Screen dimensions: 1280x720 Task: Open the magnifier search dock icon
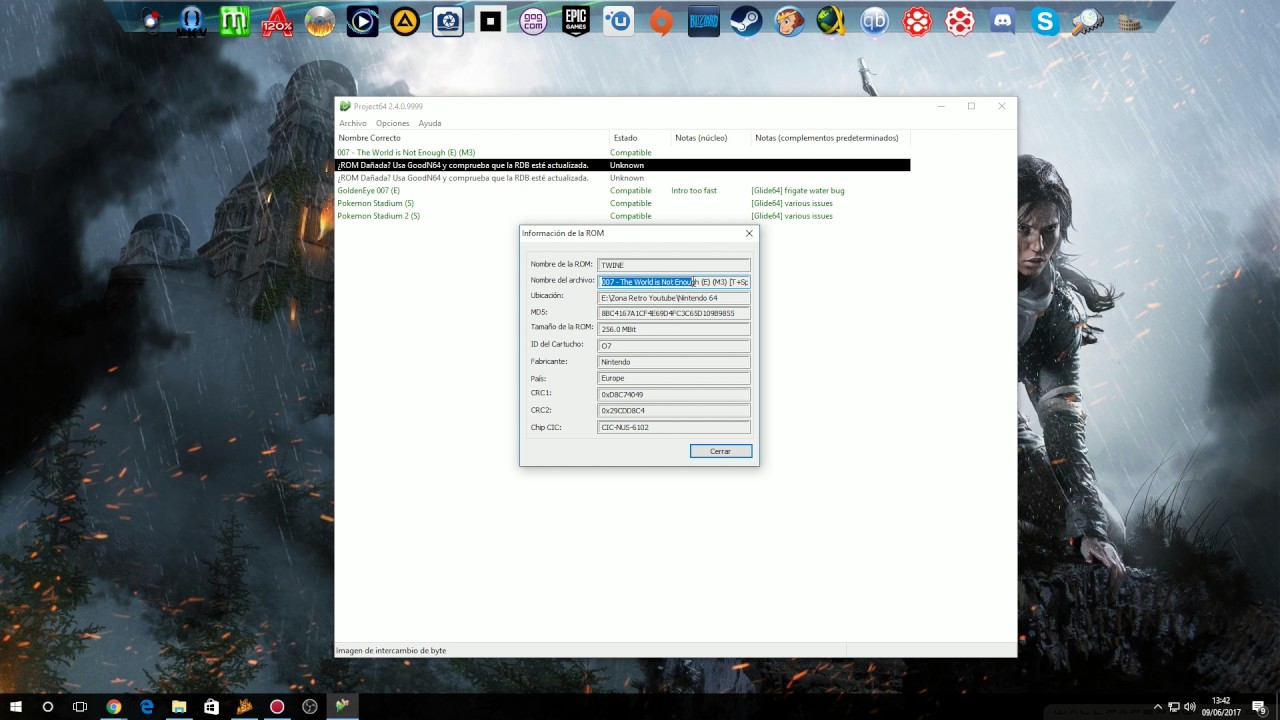(x=1087, y=21)
